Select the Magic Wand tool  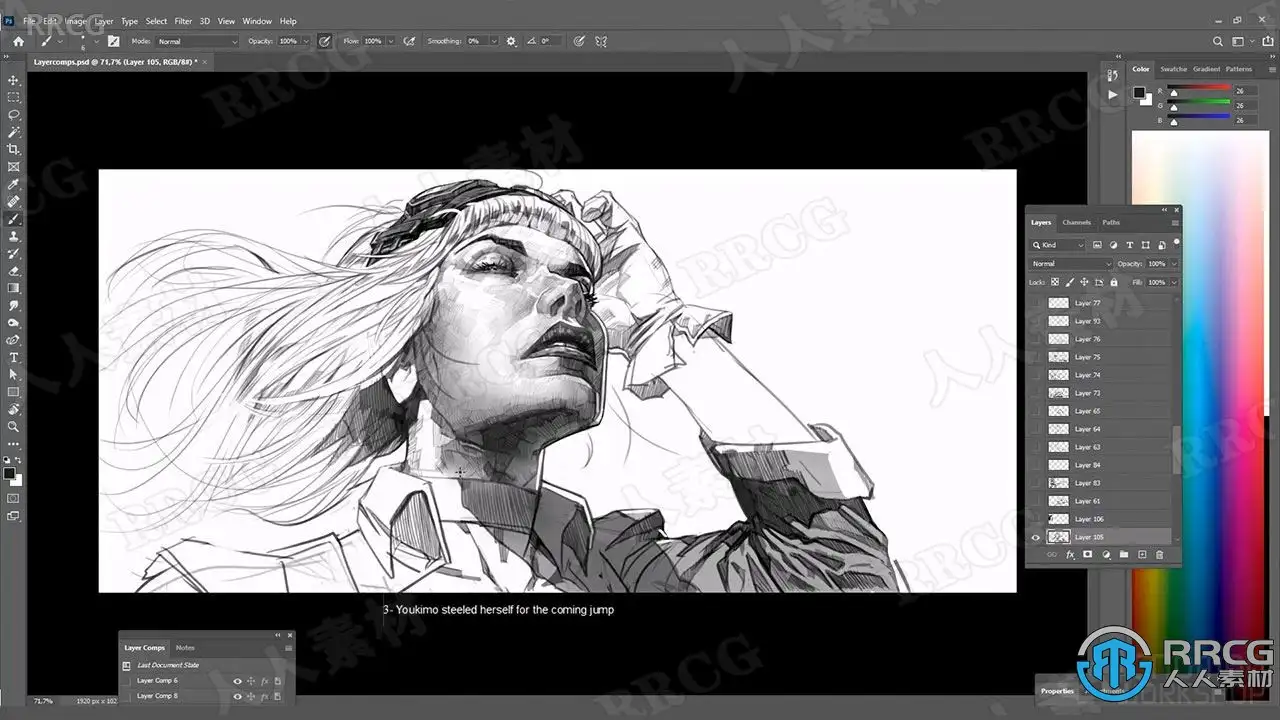(13, 132)
